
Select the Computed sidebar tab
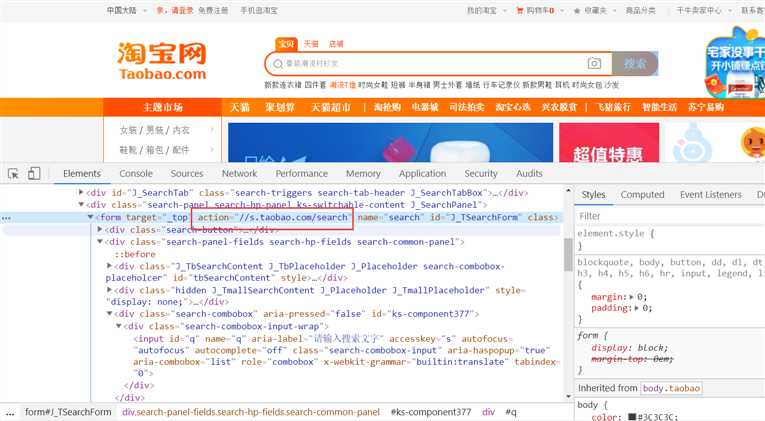(643, 195)
